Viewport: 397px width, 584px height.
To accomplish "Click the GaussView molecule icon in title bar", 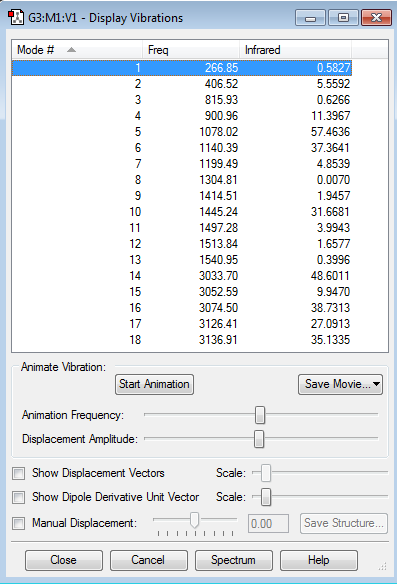I will click(x=16, y=18).
